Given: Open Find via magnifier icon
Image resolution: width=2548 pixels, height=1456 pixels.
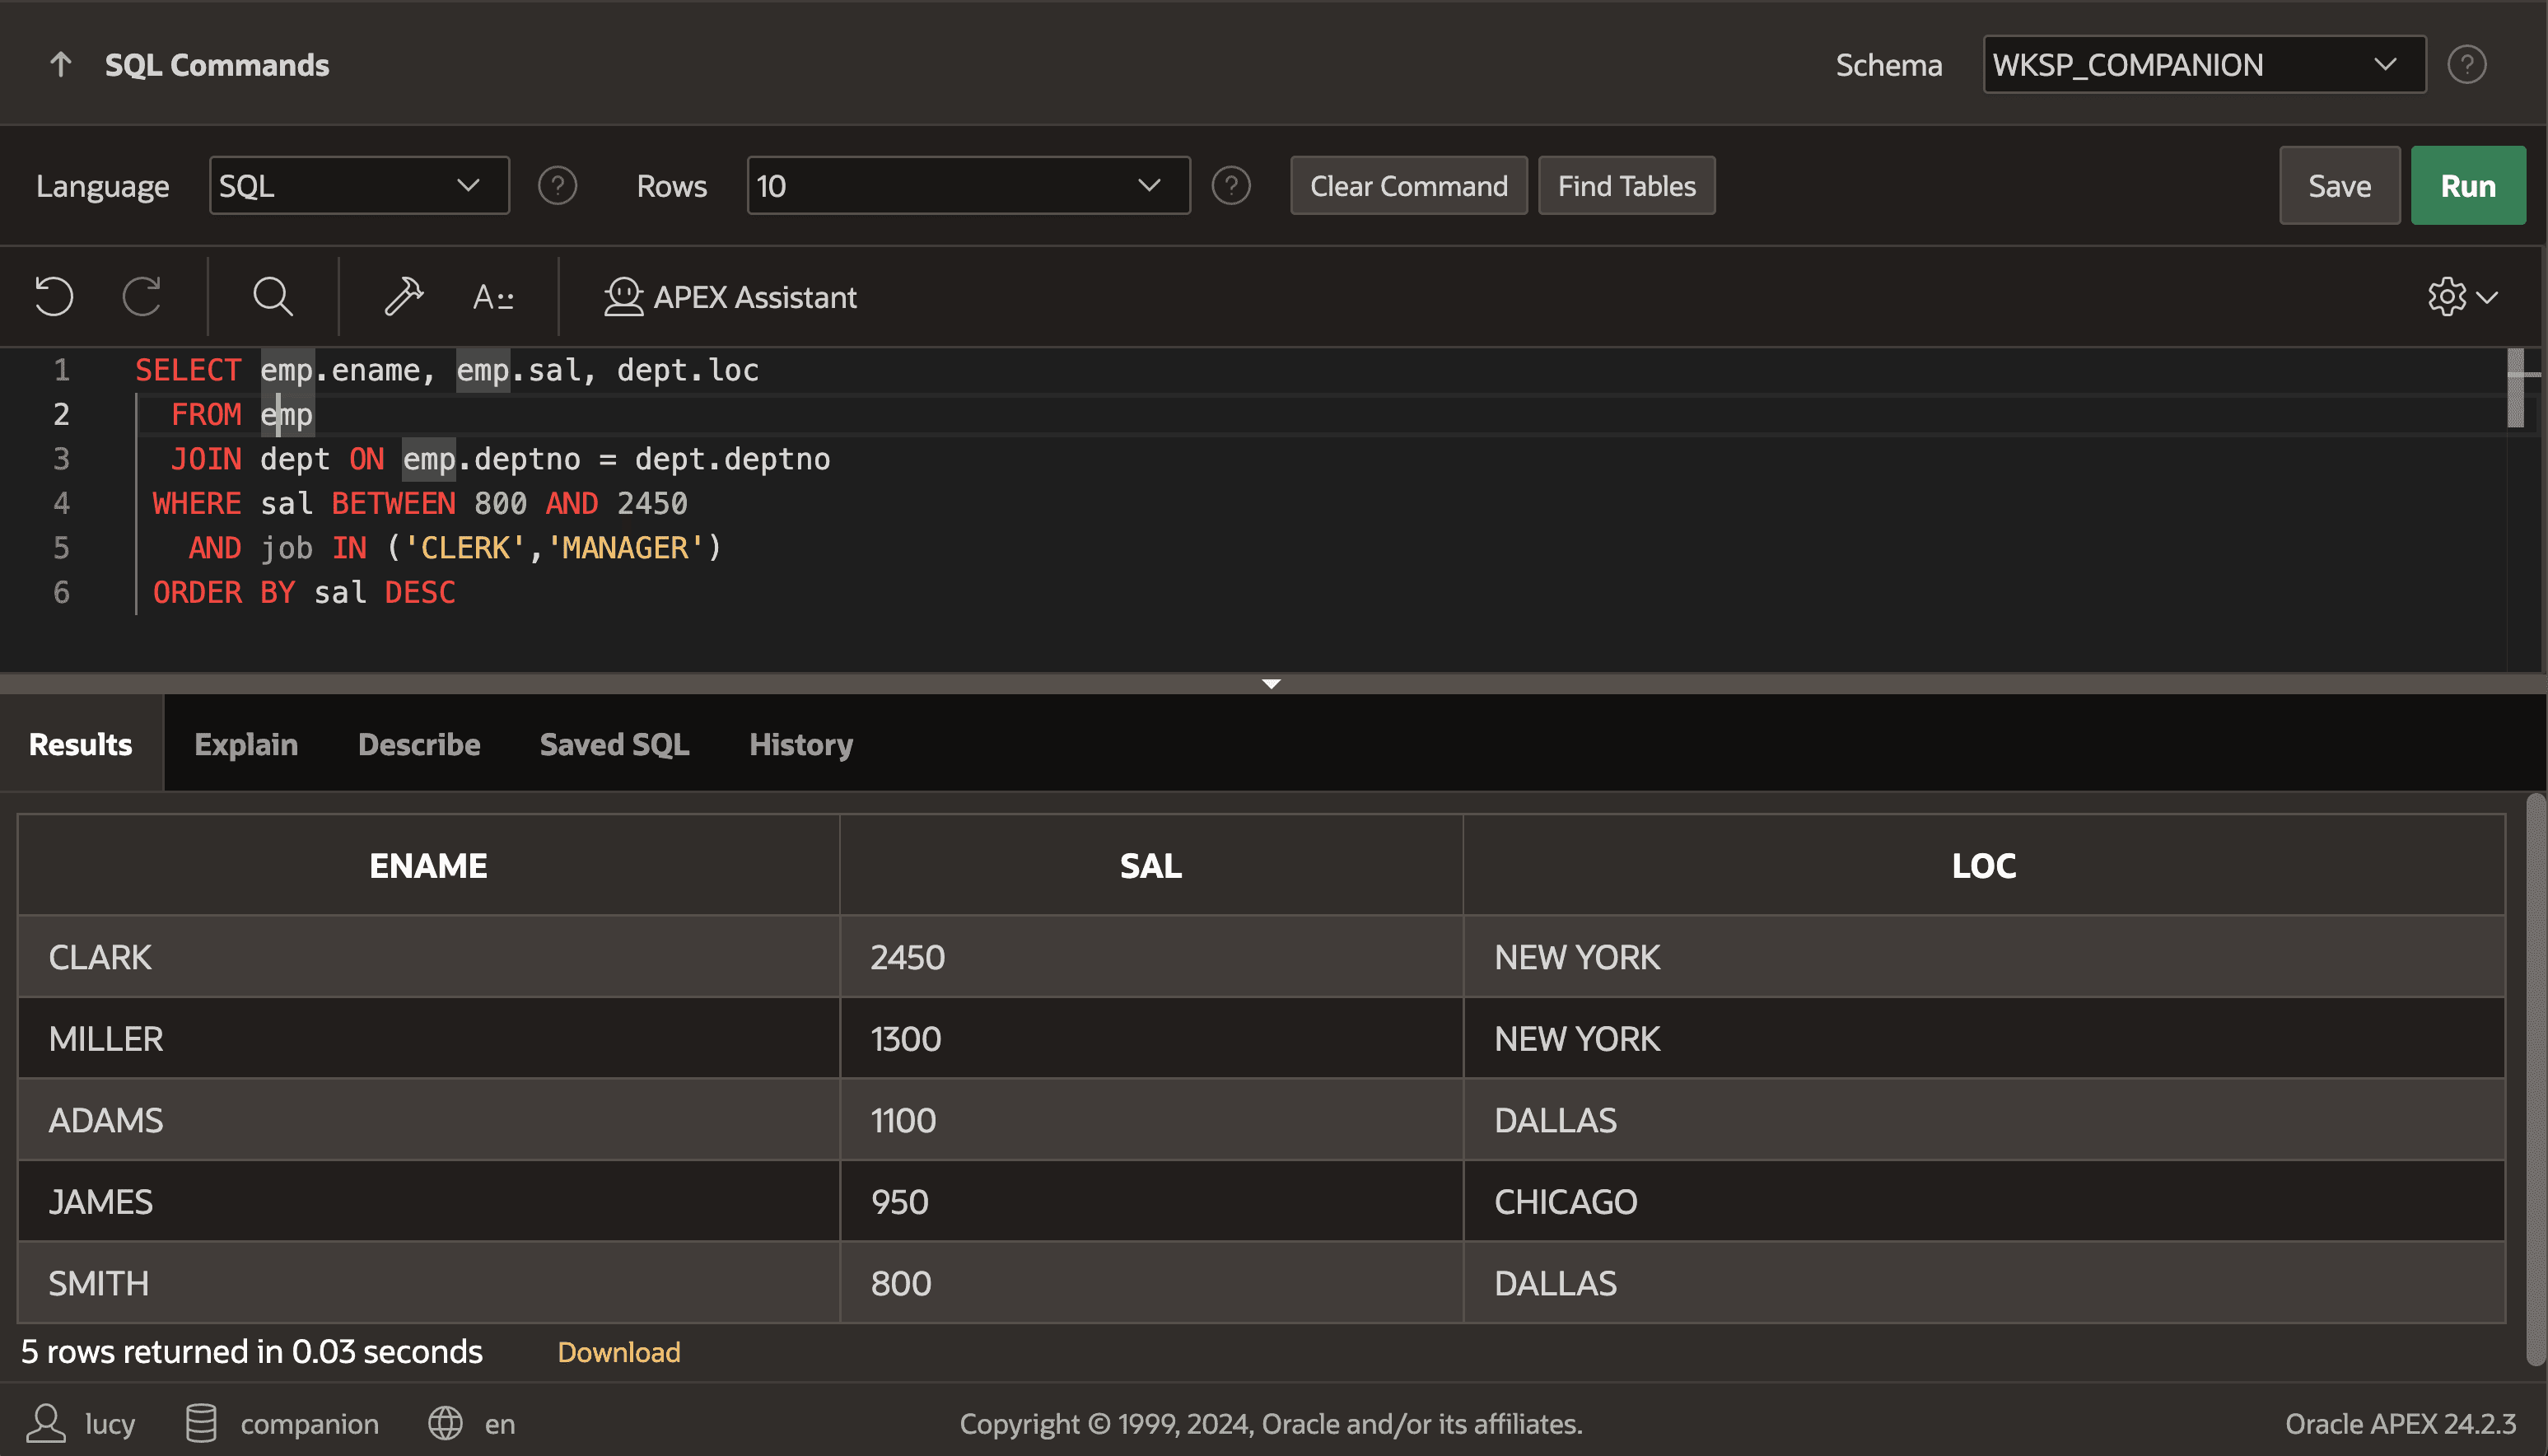Looking at the screenshot, I should point(272,297).
